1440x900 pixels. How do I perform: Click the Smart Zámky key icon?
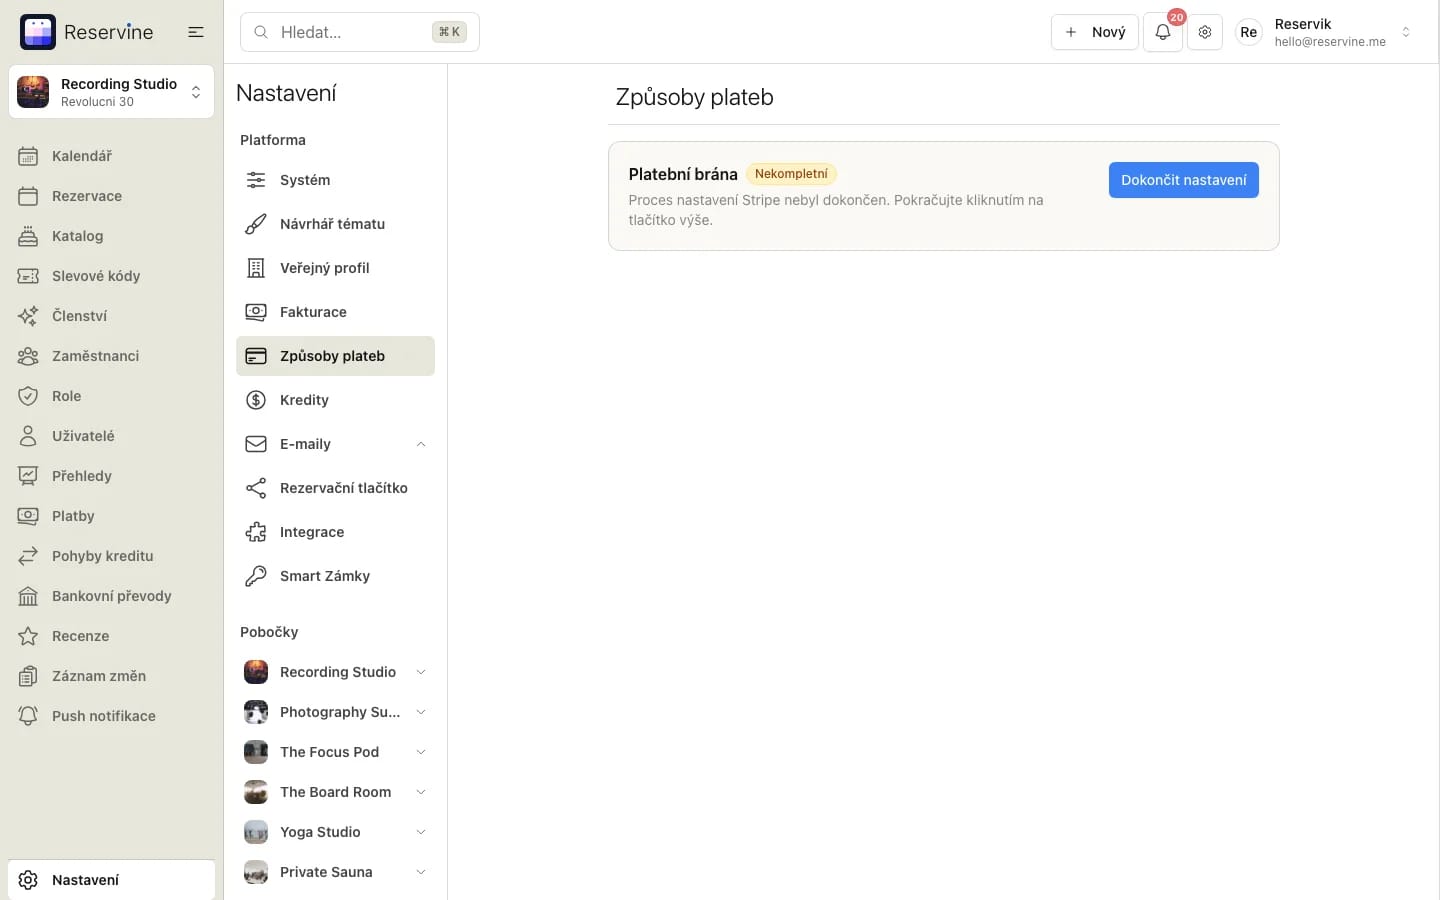point(256,576)
